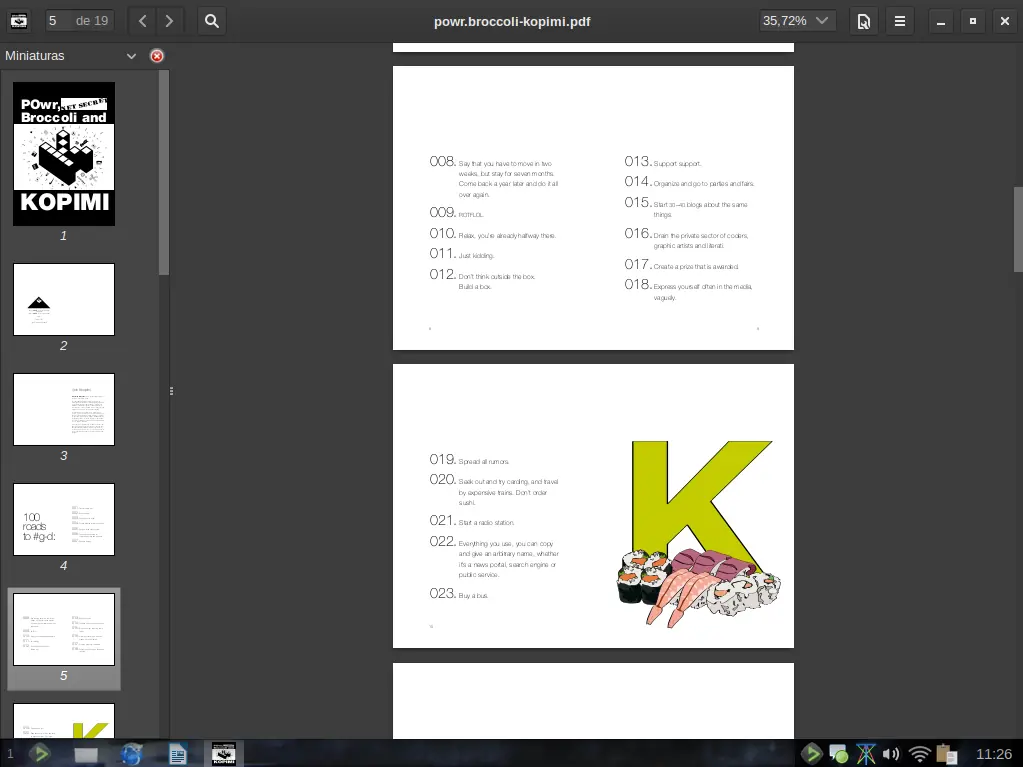Click the 'de 19' page count label

tap(92, 21)
